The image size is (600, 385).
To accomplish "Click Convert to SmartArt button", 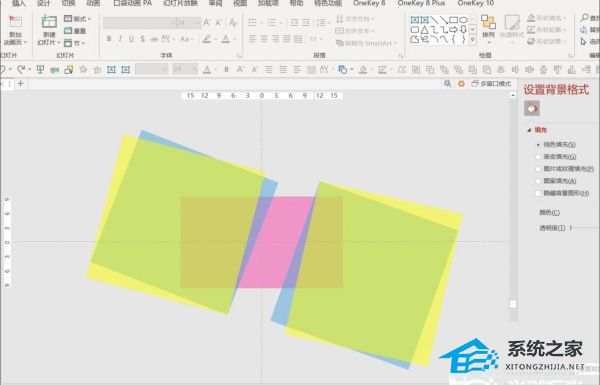I will pyautogui.click(x=366, y=43).
